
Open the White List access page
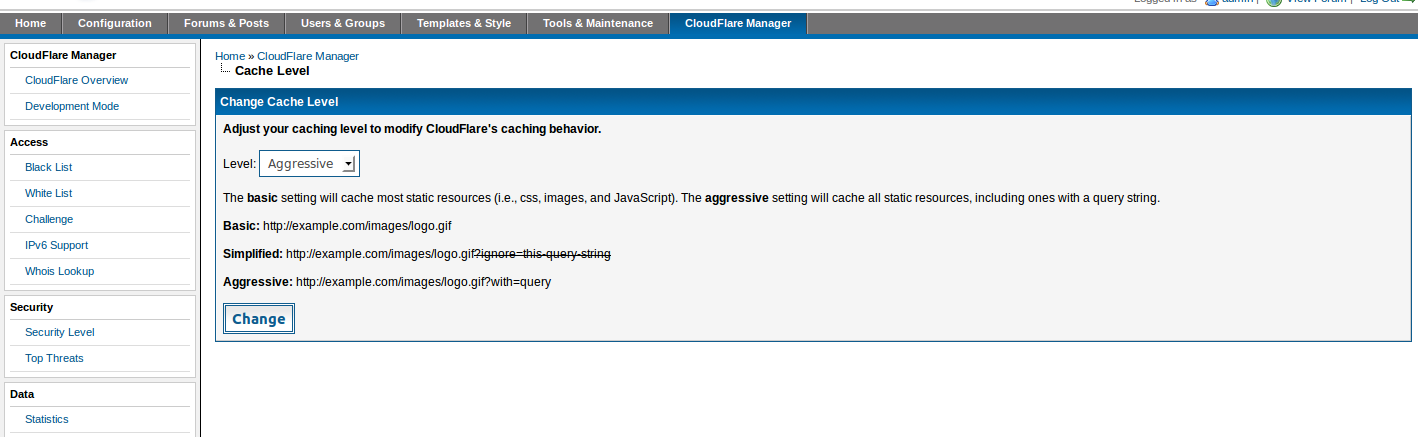coord(48,193)
